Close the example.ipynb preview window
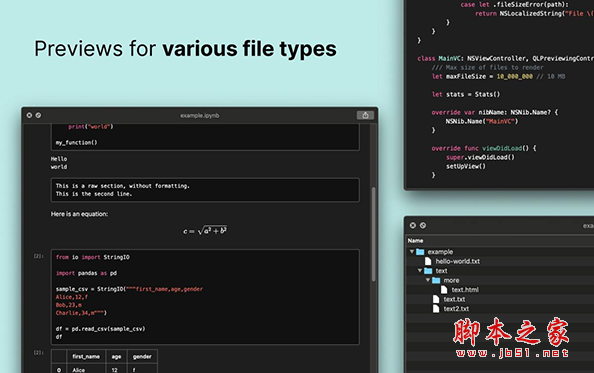The width and height of the screenshot is (594, 373). (x=30, y=115)
